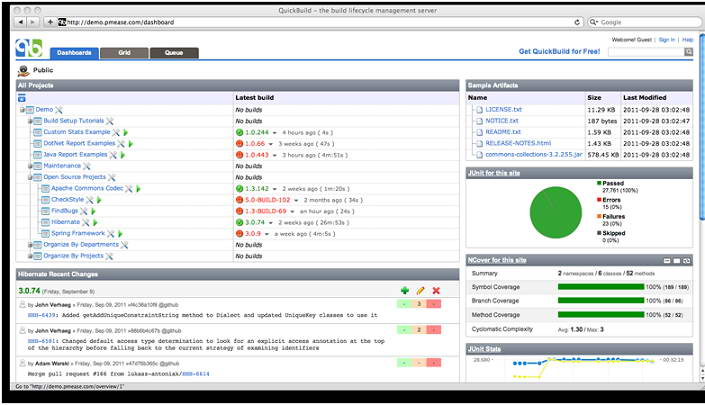Screen dimensions: 705x405
Task: Click the Sign In link
Action: pyautogui.click(x=667, y=40)
